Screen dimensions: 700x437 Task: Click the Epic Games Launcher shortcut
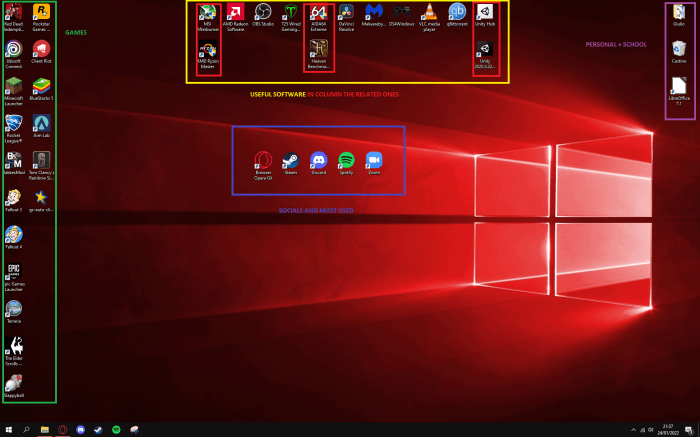click(x=13, y=277)
